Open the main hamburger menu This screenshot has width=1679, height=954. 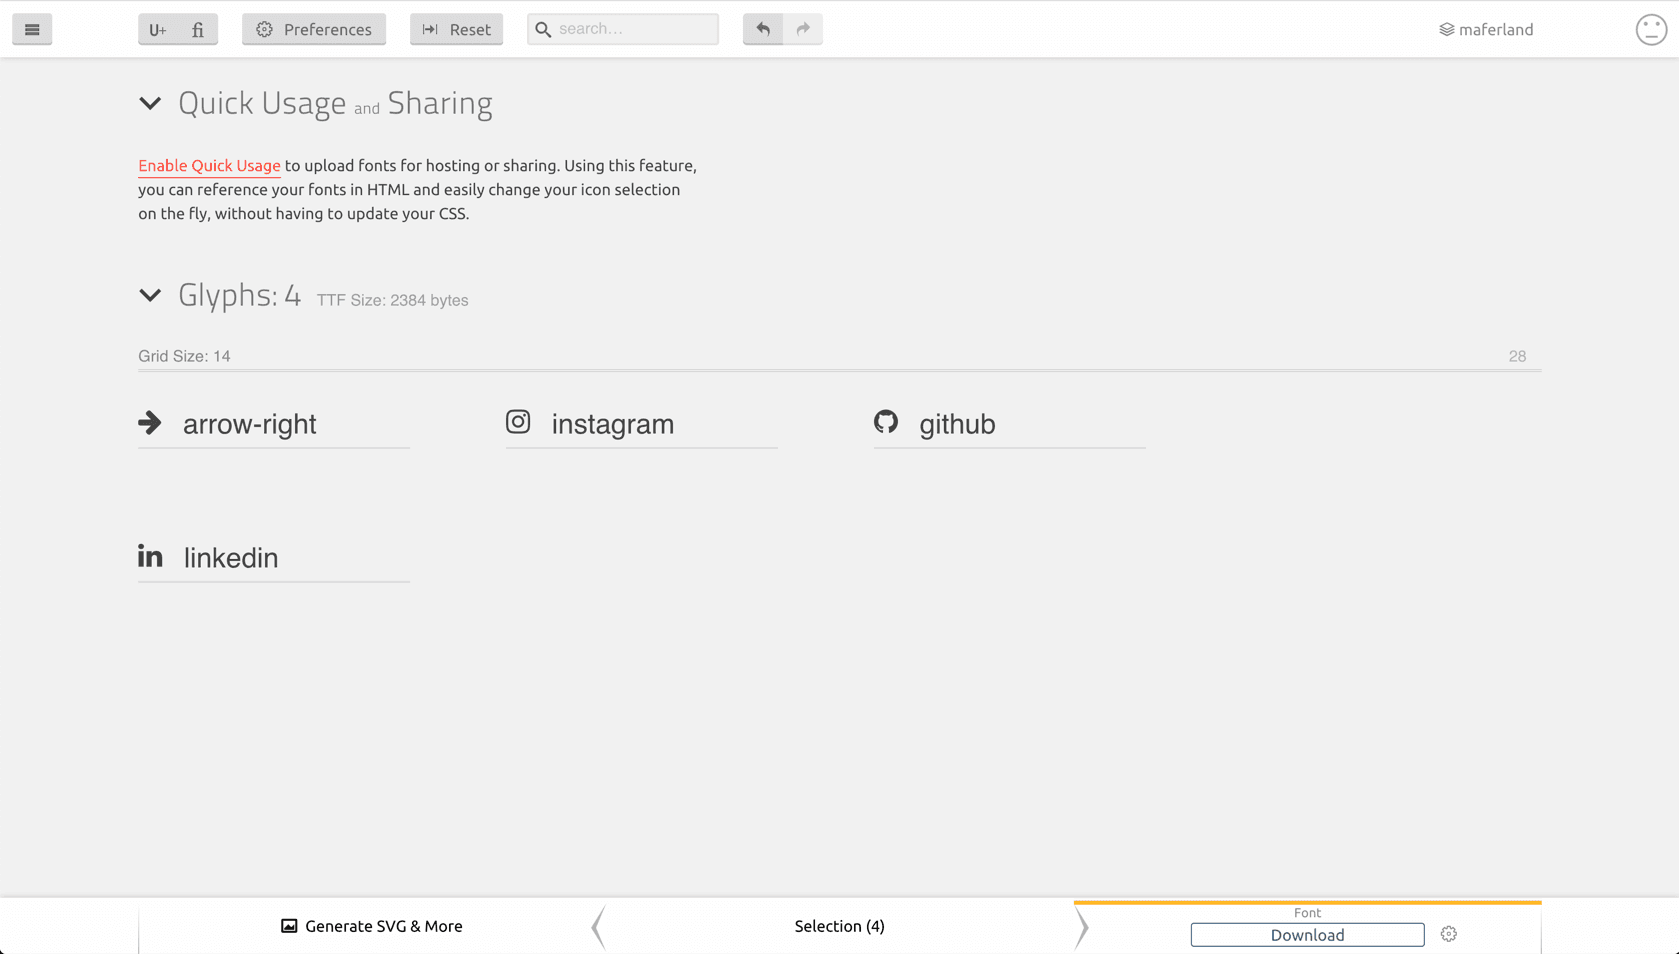(x=32, y=29)
